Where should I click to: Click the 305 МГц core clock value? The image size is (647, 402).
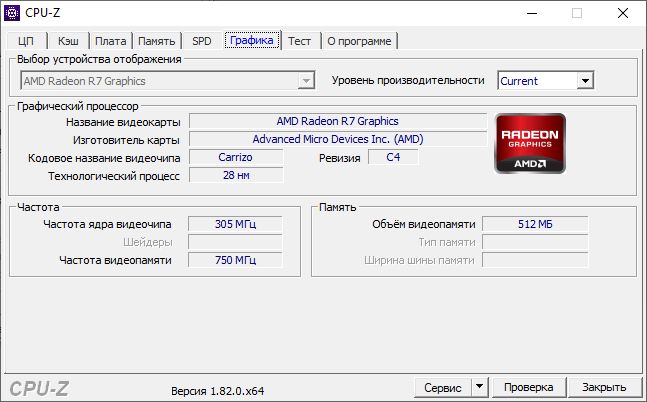235,224
